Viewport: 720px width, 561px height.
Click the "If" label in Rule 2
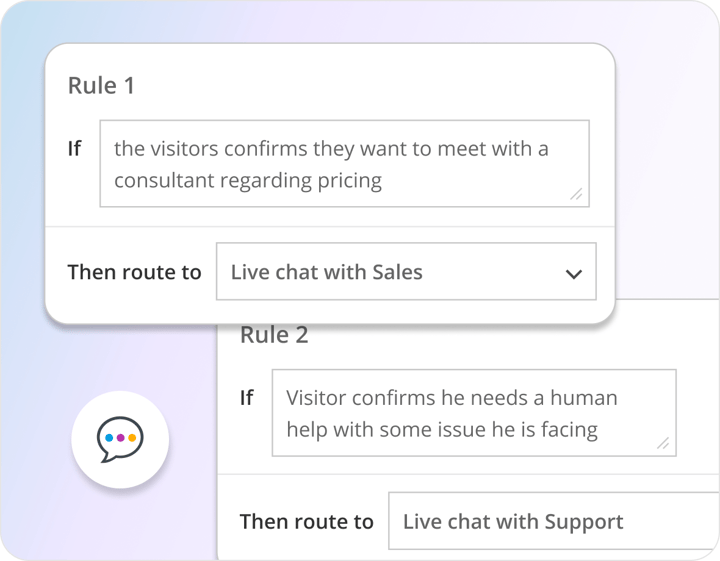246,397
